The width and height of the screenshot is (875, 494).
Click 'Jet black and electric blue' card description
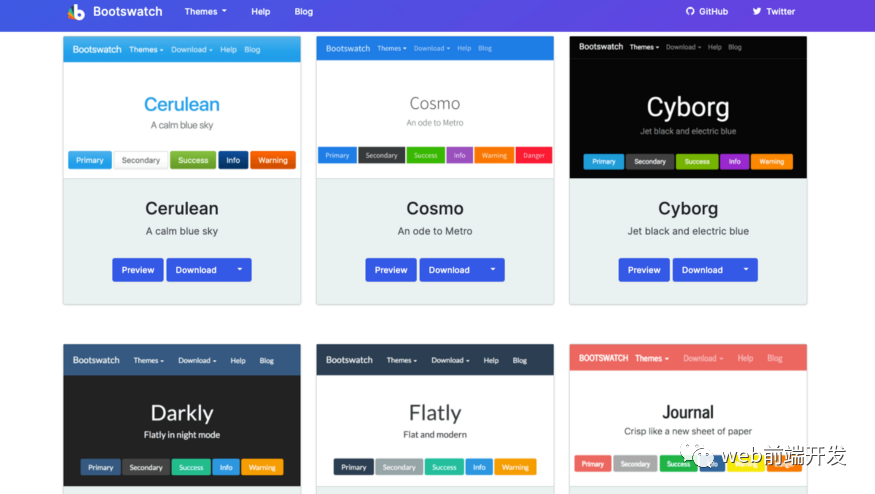[688, 231]
